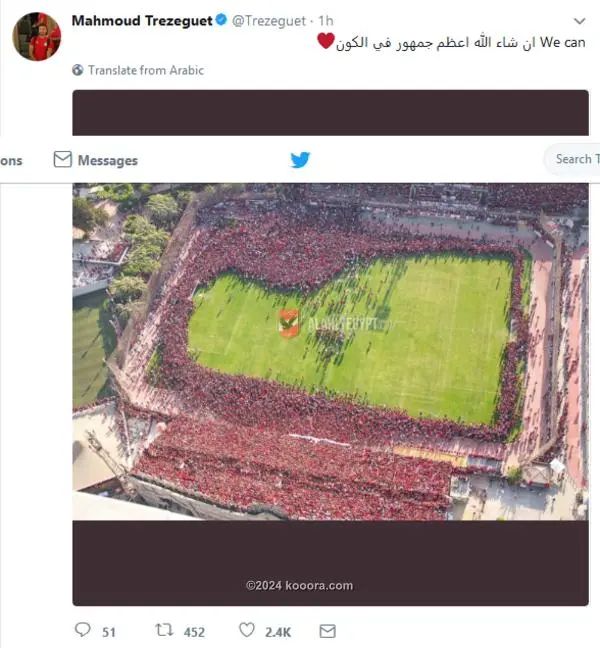Open the partially visible Notifications tab
The width and height of the screenshot is (600, 648).
pyautogui.click(x=11, y=161)
